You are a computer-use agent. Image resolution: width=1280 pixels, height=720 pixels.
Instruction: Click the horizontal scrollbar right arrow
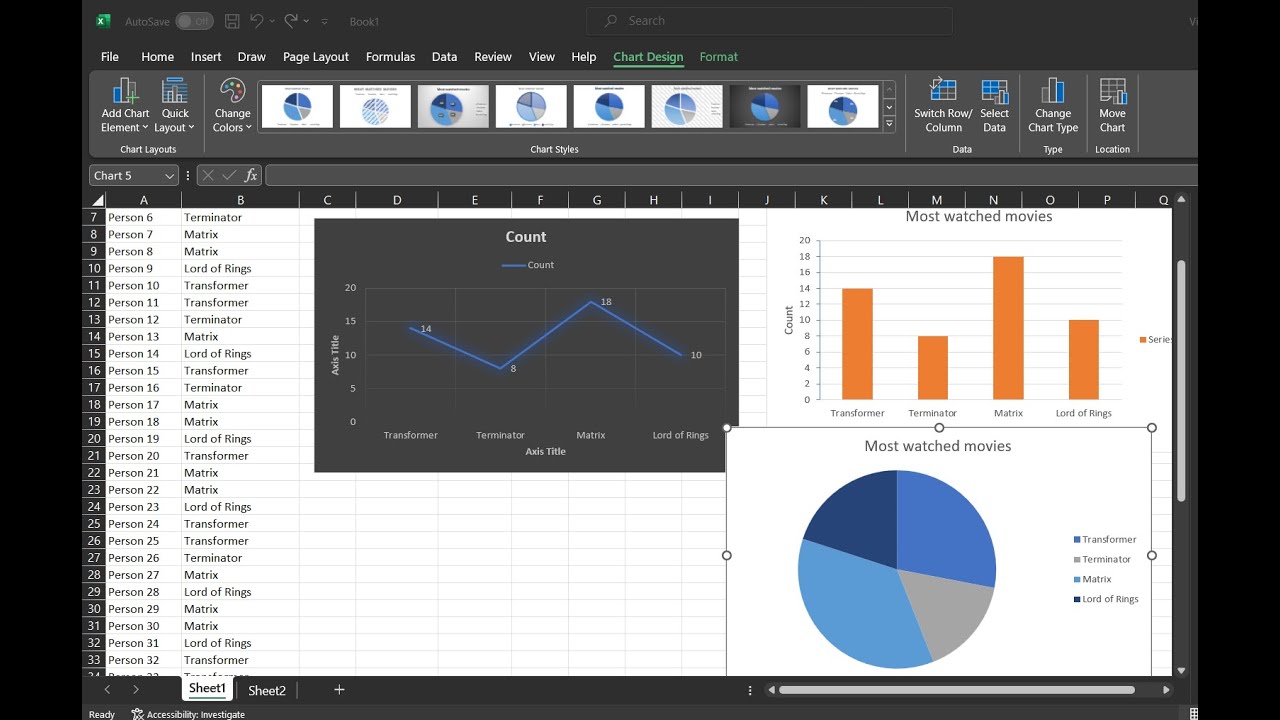click(1166, 690)
